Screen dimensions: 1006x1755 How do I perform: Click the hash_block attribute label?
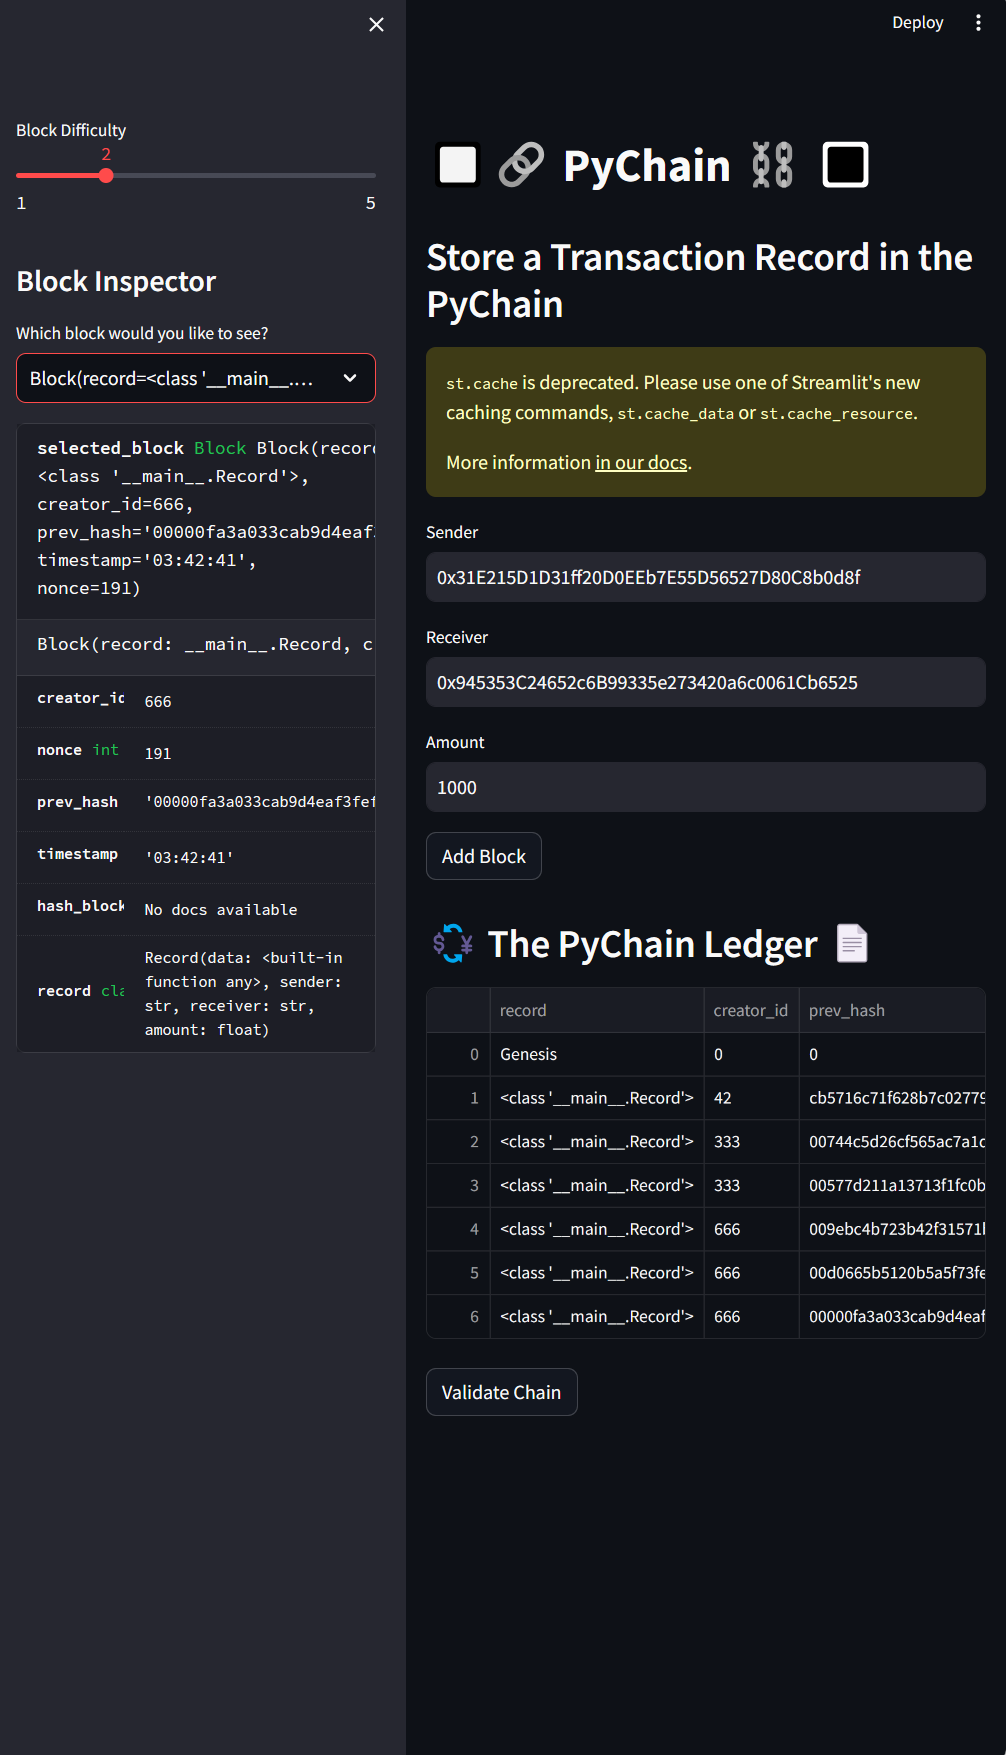click(81, 906)
